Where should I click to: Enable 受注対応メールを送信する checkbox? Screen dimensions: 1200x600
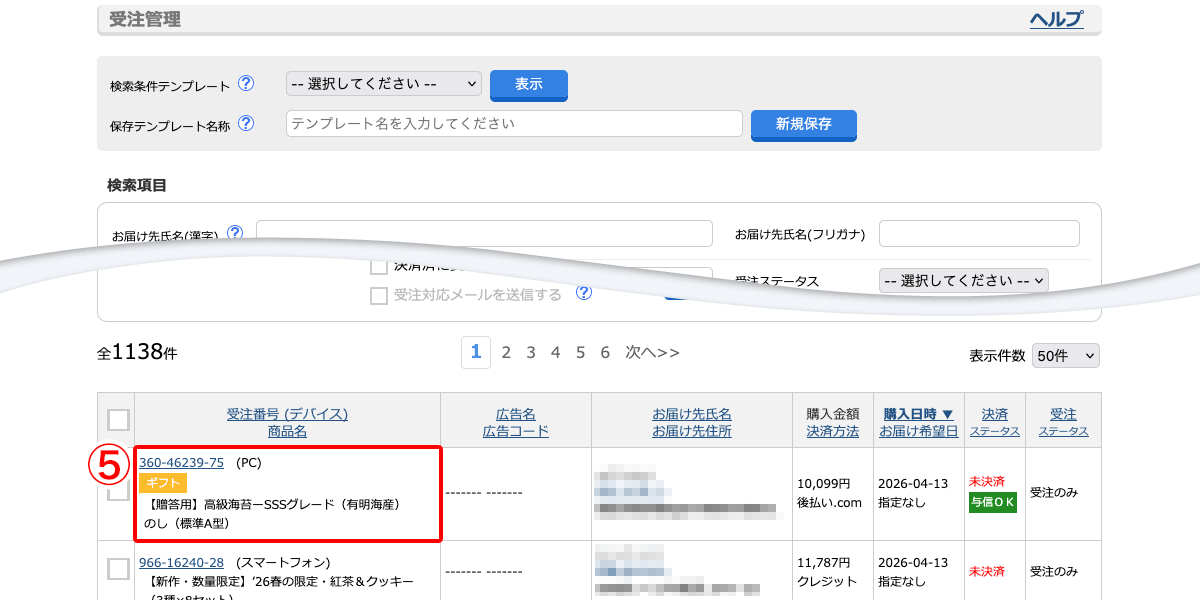coord(379,296)
